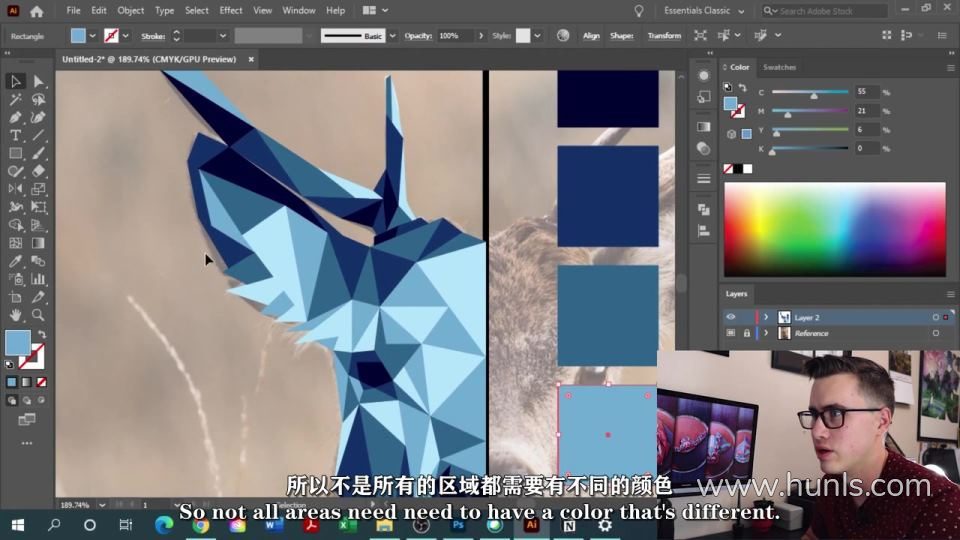Select the Scale tool

tap(38, 189)
